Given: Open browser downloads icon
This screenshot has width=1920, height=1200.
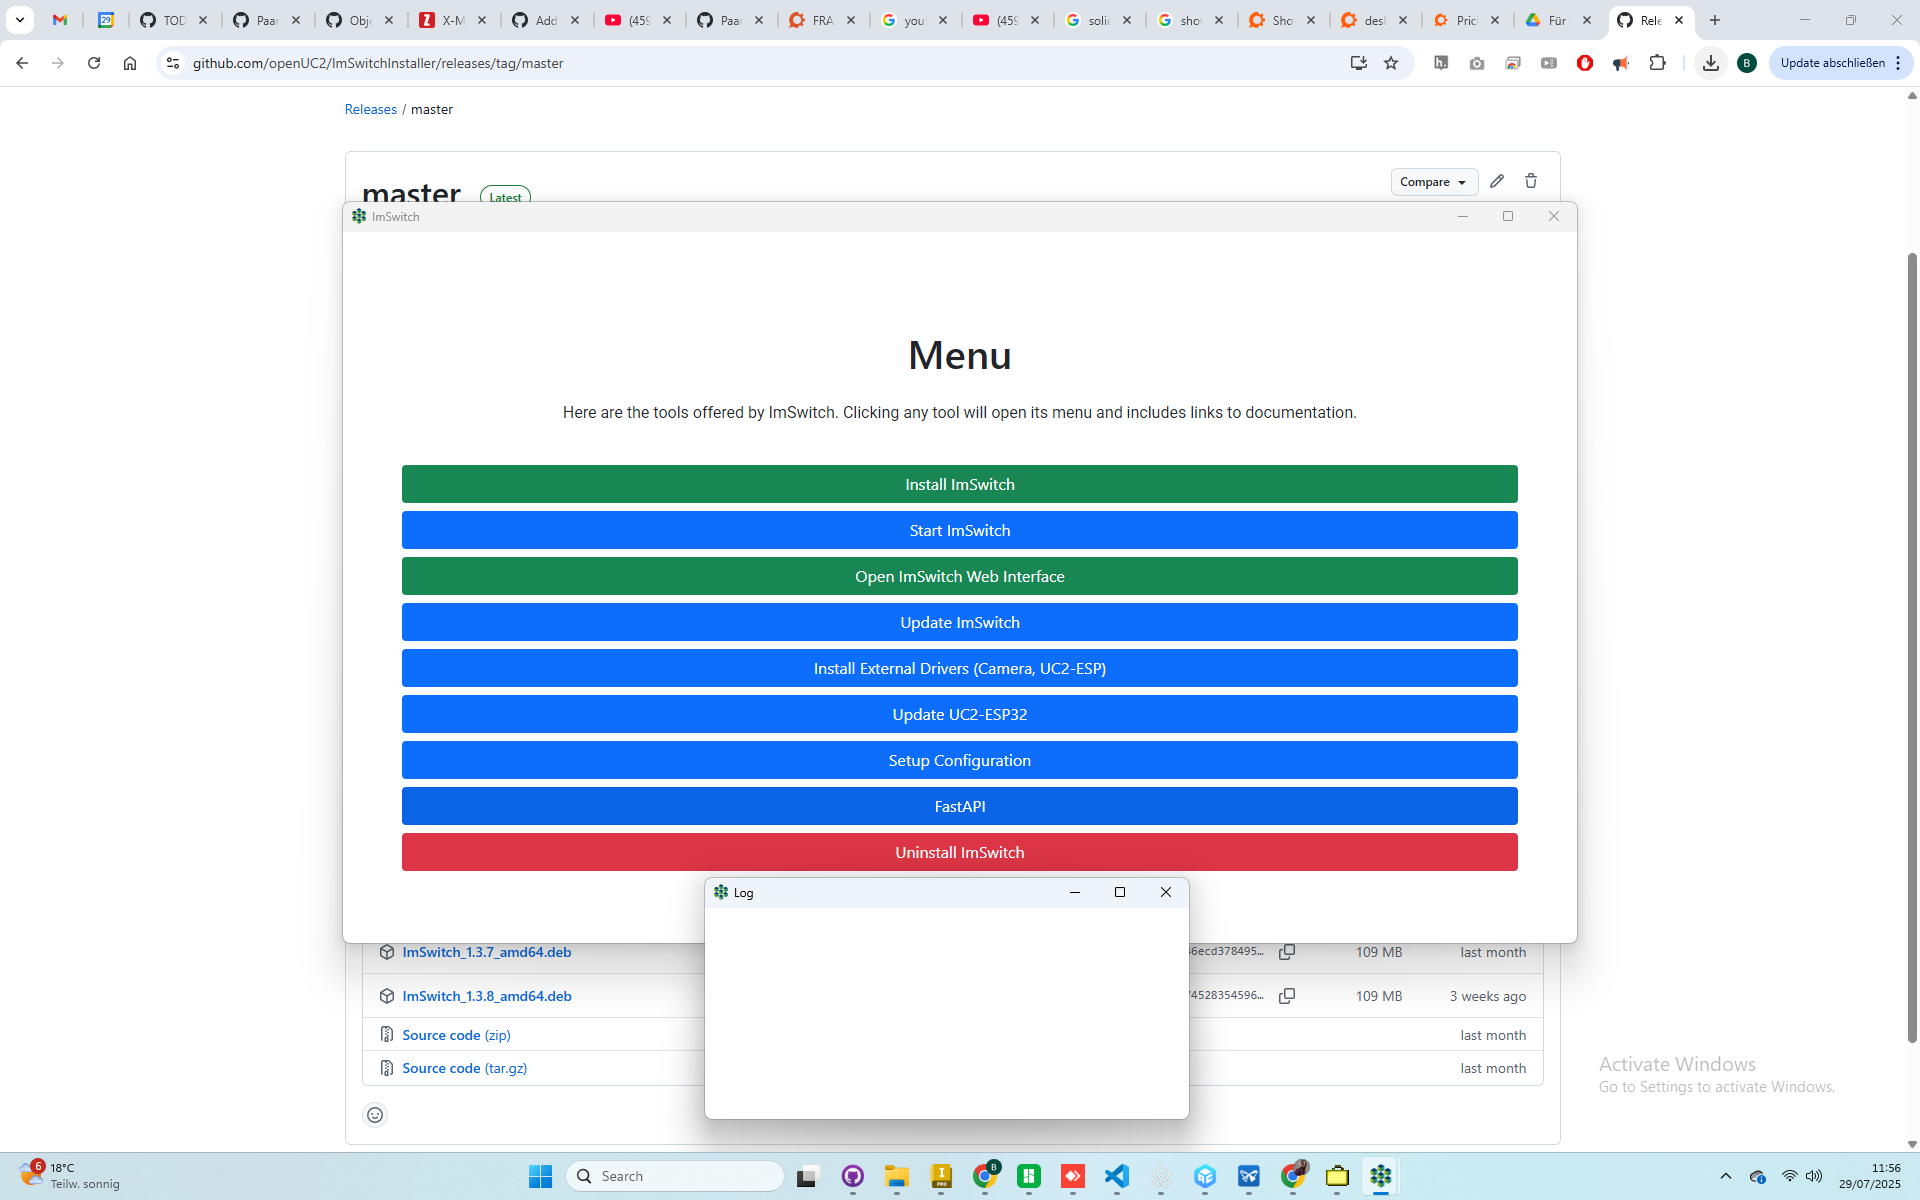Looking at the screenshot, I should 1711,63.
